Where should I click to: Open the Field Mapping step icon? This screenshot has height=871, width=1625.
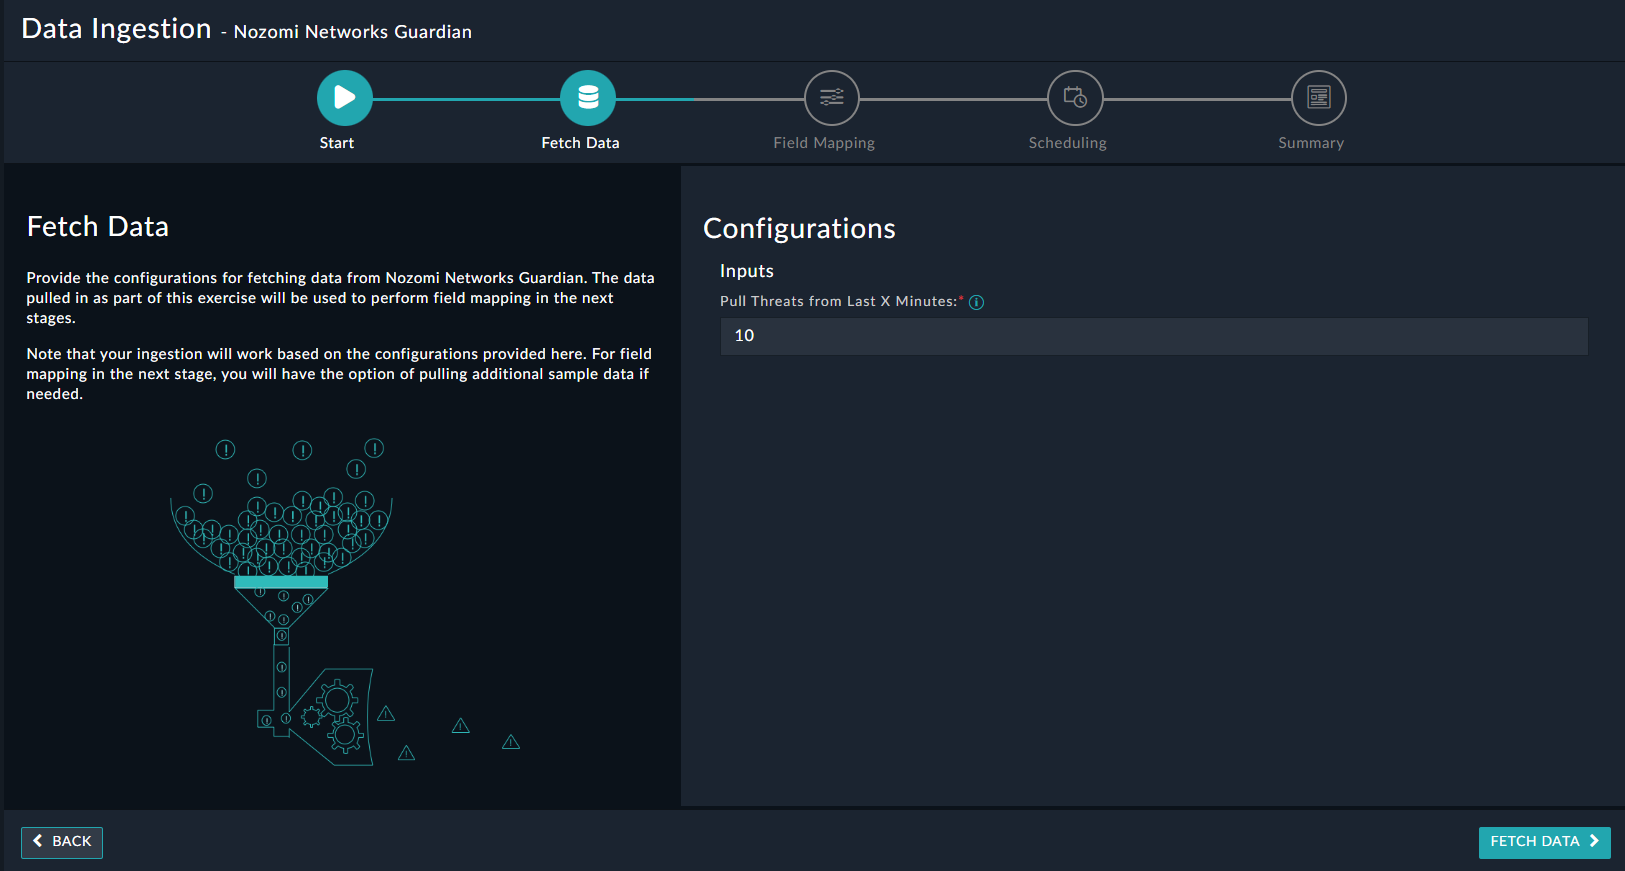pyautogui.click(x=831, y=98)
